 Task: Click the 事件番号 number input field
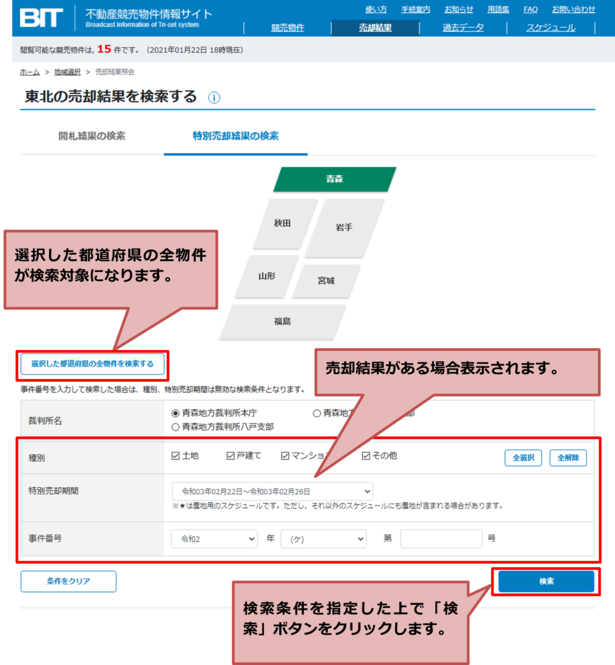[441, 538]
